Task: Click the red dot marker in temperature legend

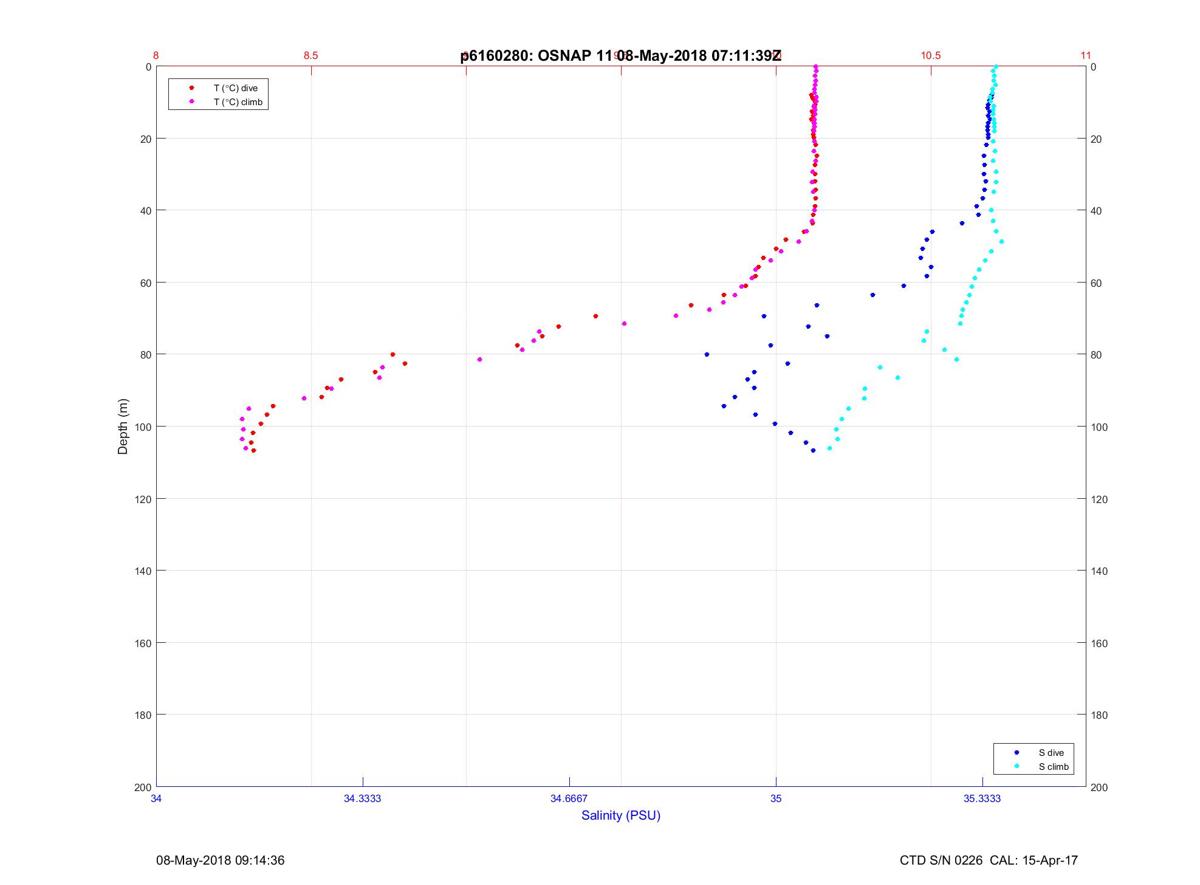Action: (191, 88)
